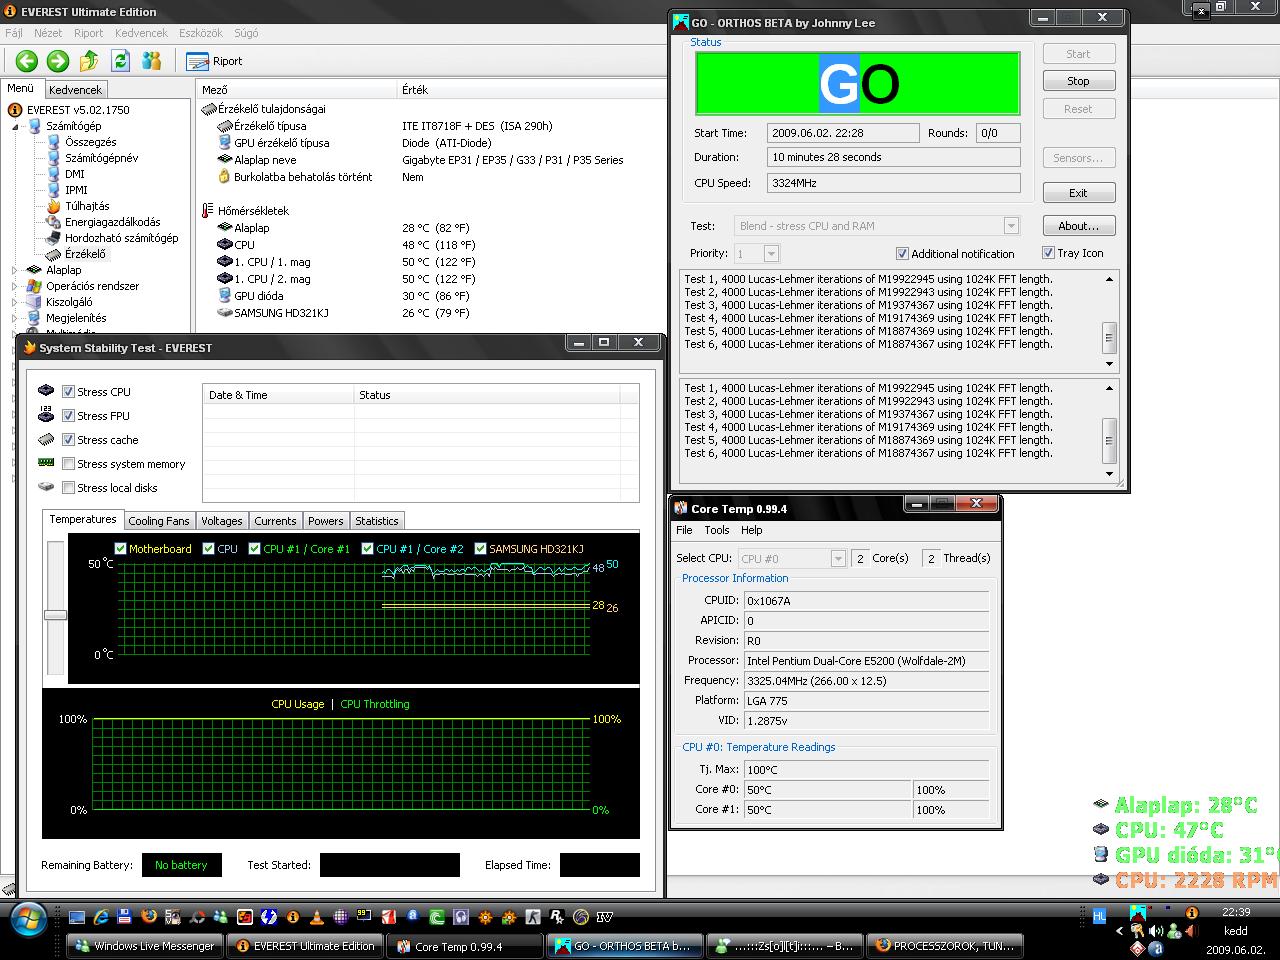Open the ORTHOS Test type dropdown

[x=1011, y=226]
